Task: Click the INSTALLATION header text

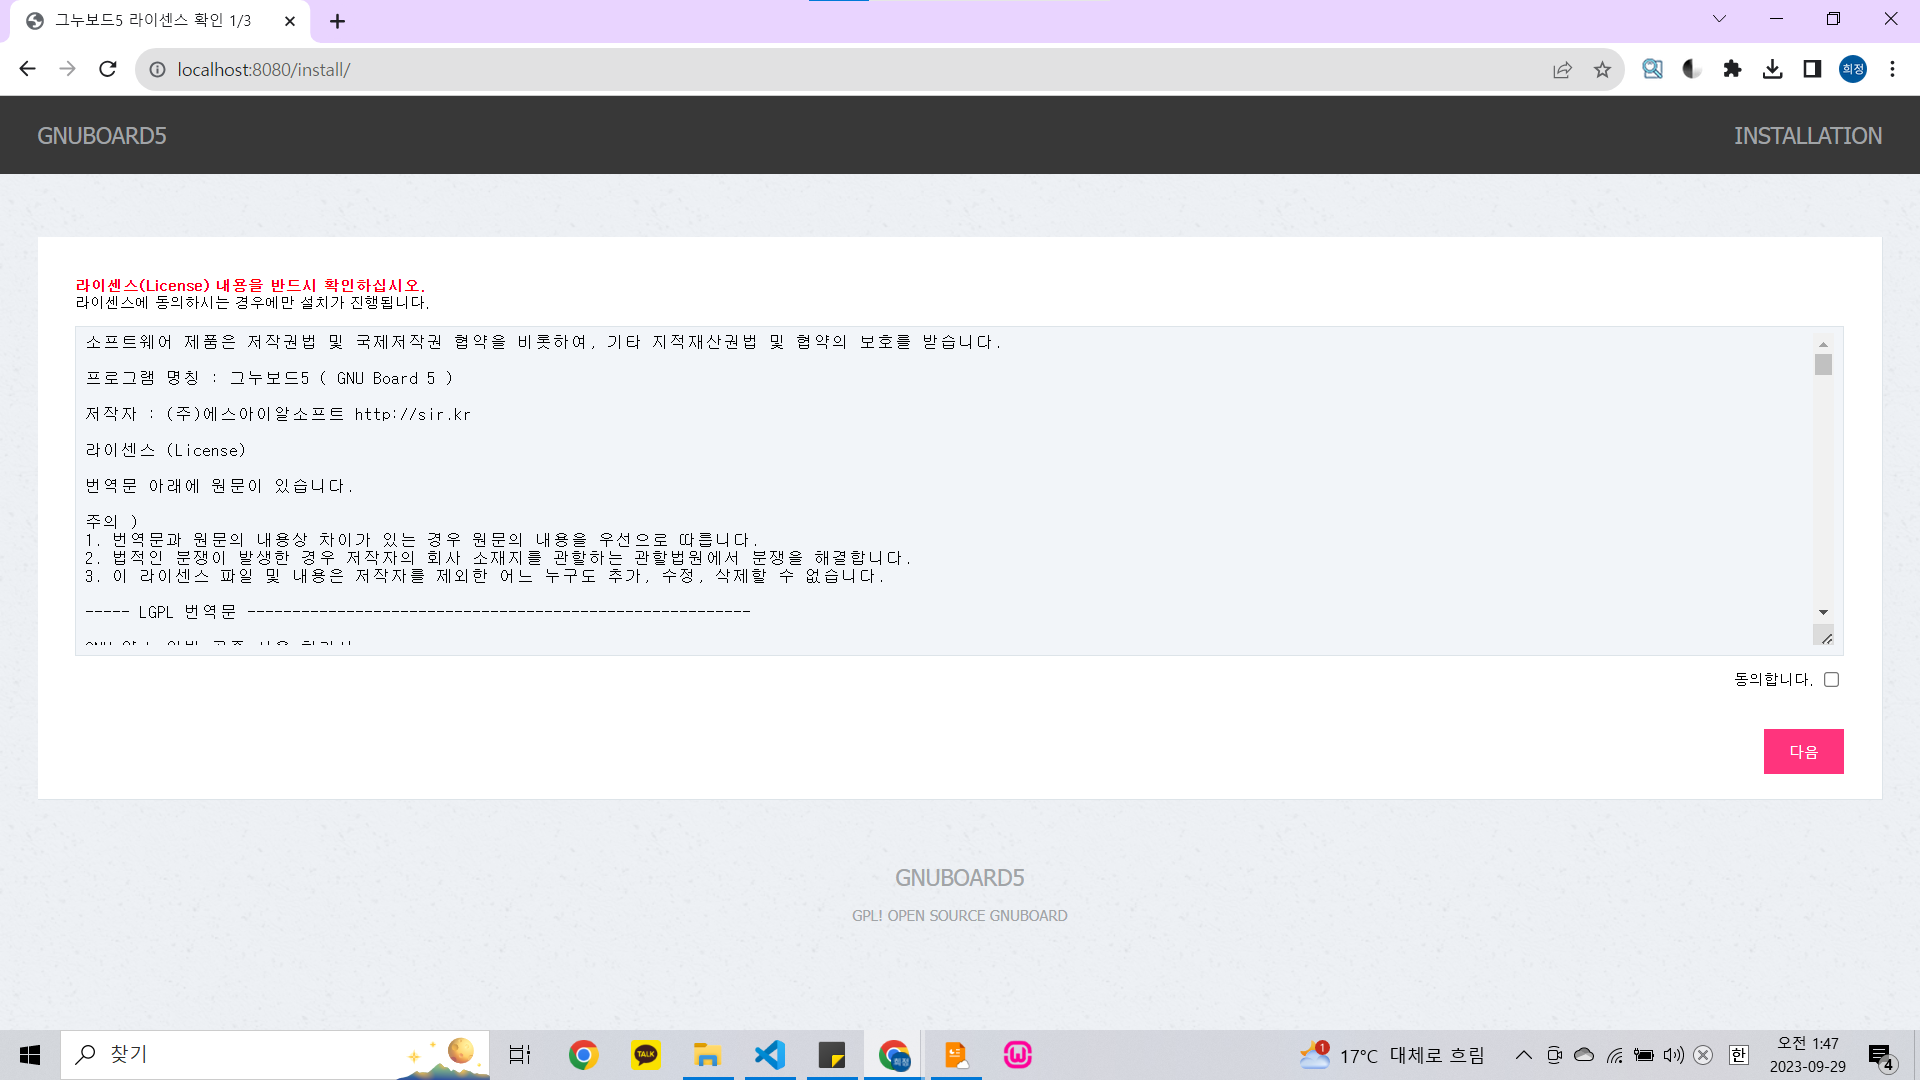Action: pyautogui.click(x=1808, y=136)
